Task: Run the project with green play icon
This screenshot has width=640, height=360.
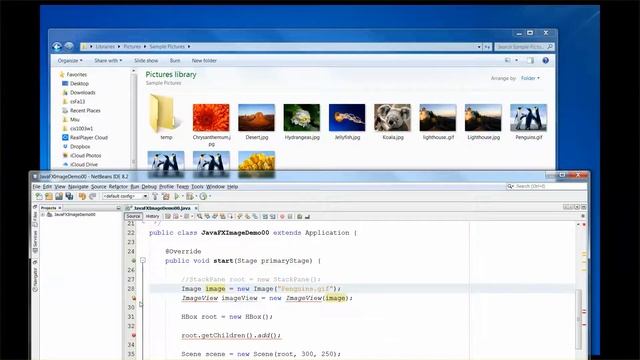Action: [x=177, y=196]
